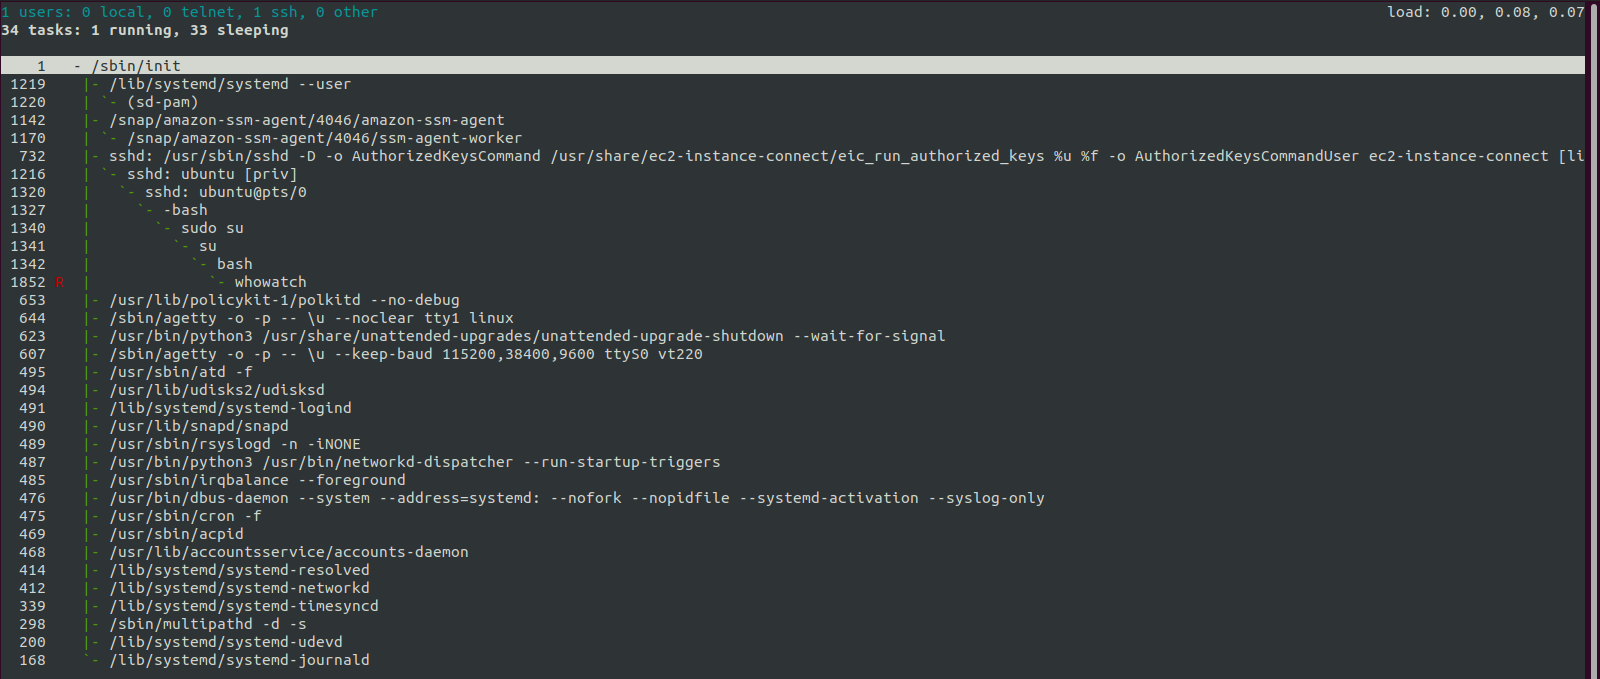Click the vertical scrollbar on the right edge
1600x679 pixels.
[x=1592, y=340]
